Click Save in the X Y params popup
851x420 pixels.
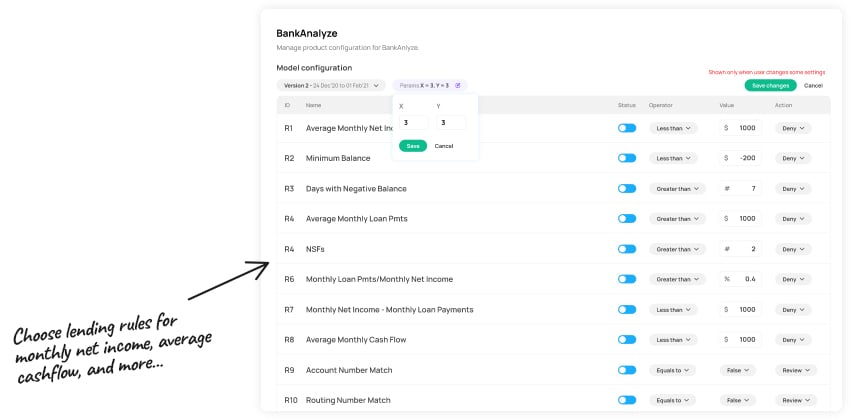coord(413,146)
